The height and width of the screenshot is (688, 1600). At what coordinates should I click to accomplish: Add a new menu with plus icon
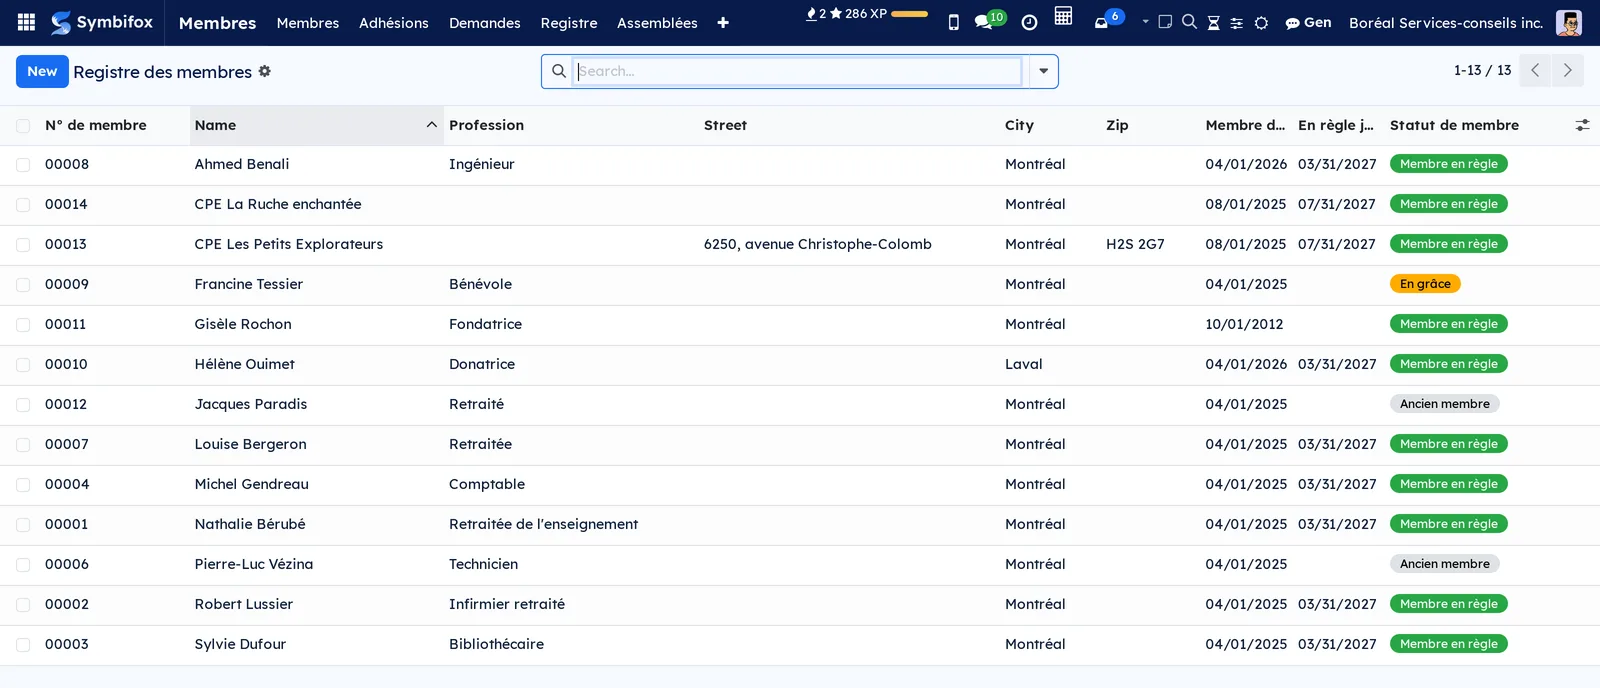[723, 23]
